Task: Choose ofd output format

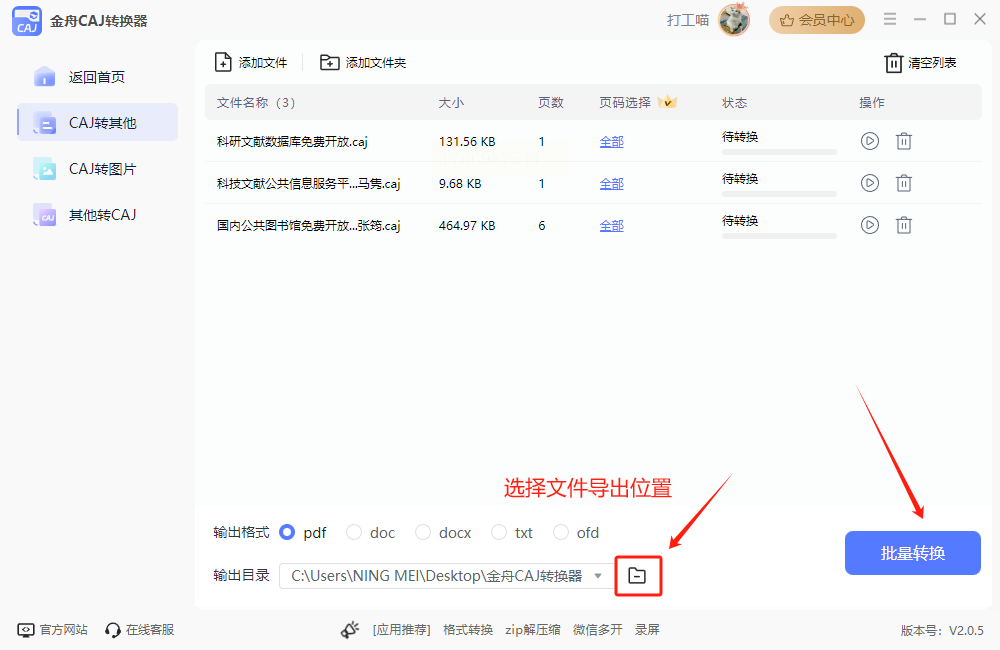Action: (561, 532)
